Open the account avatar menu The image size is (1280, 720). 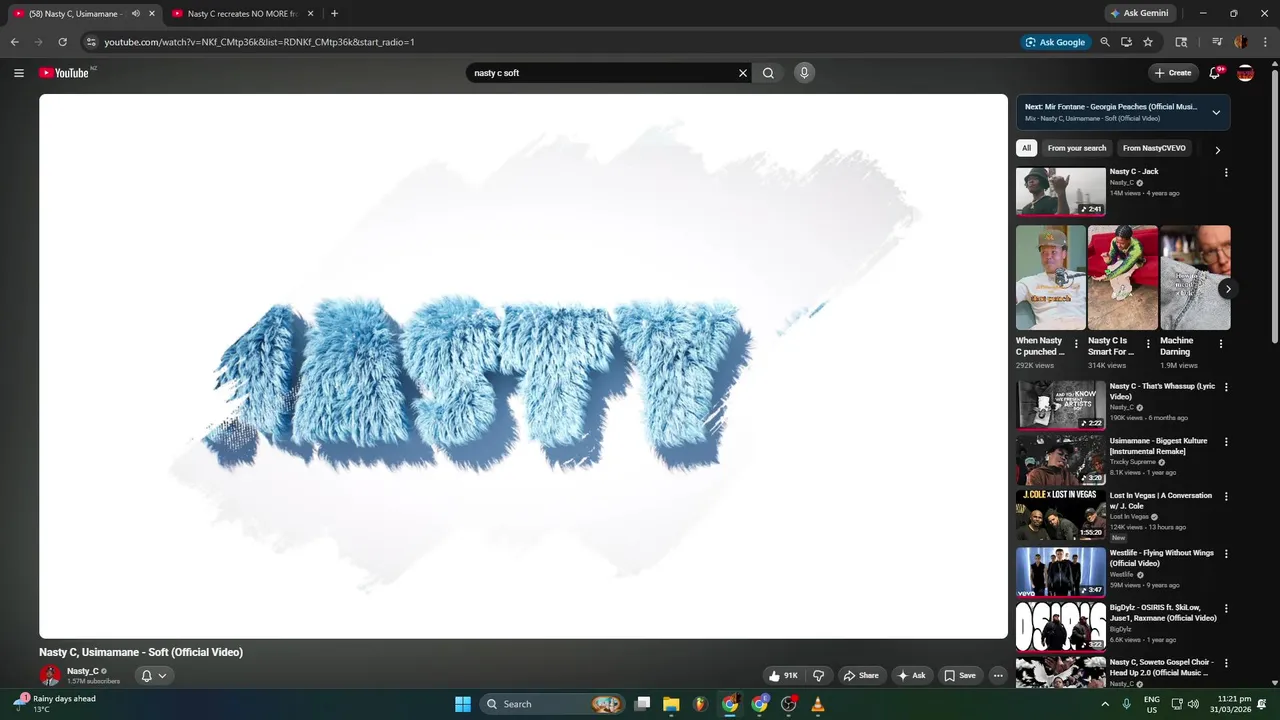1245,73
